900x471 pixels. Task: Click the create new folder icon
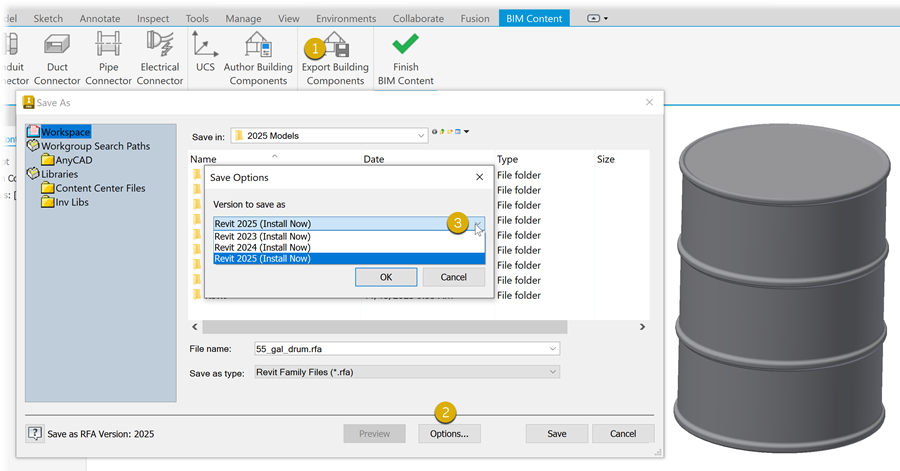click(450, 131)
